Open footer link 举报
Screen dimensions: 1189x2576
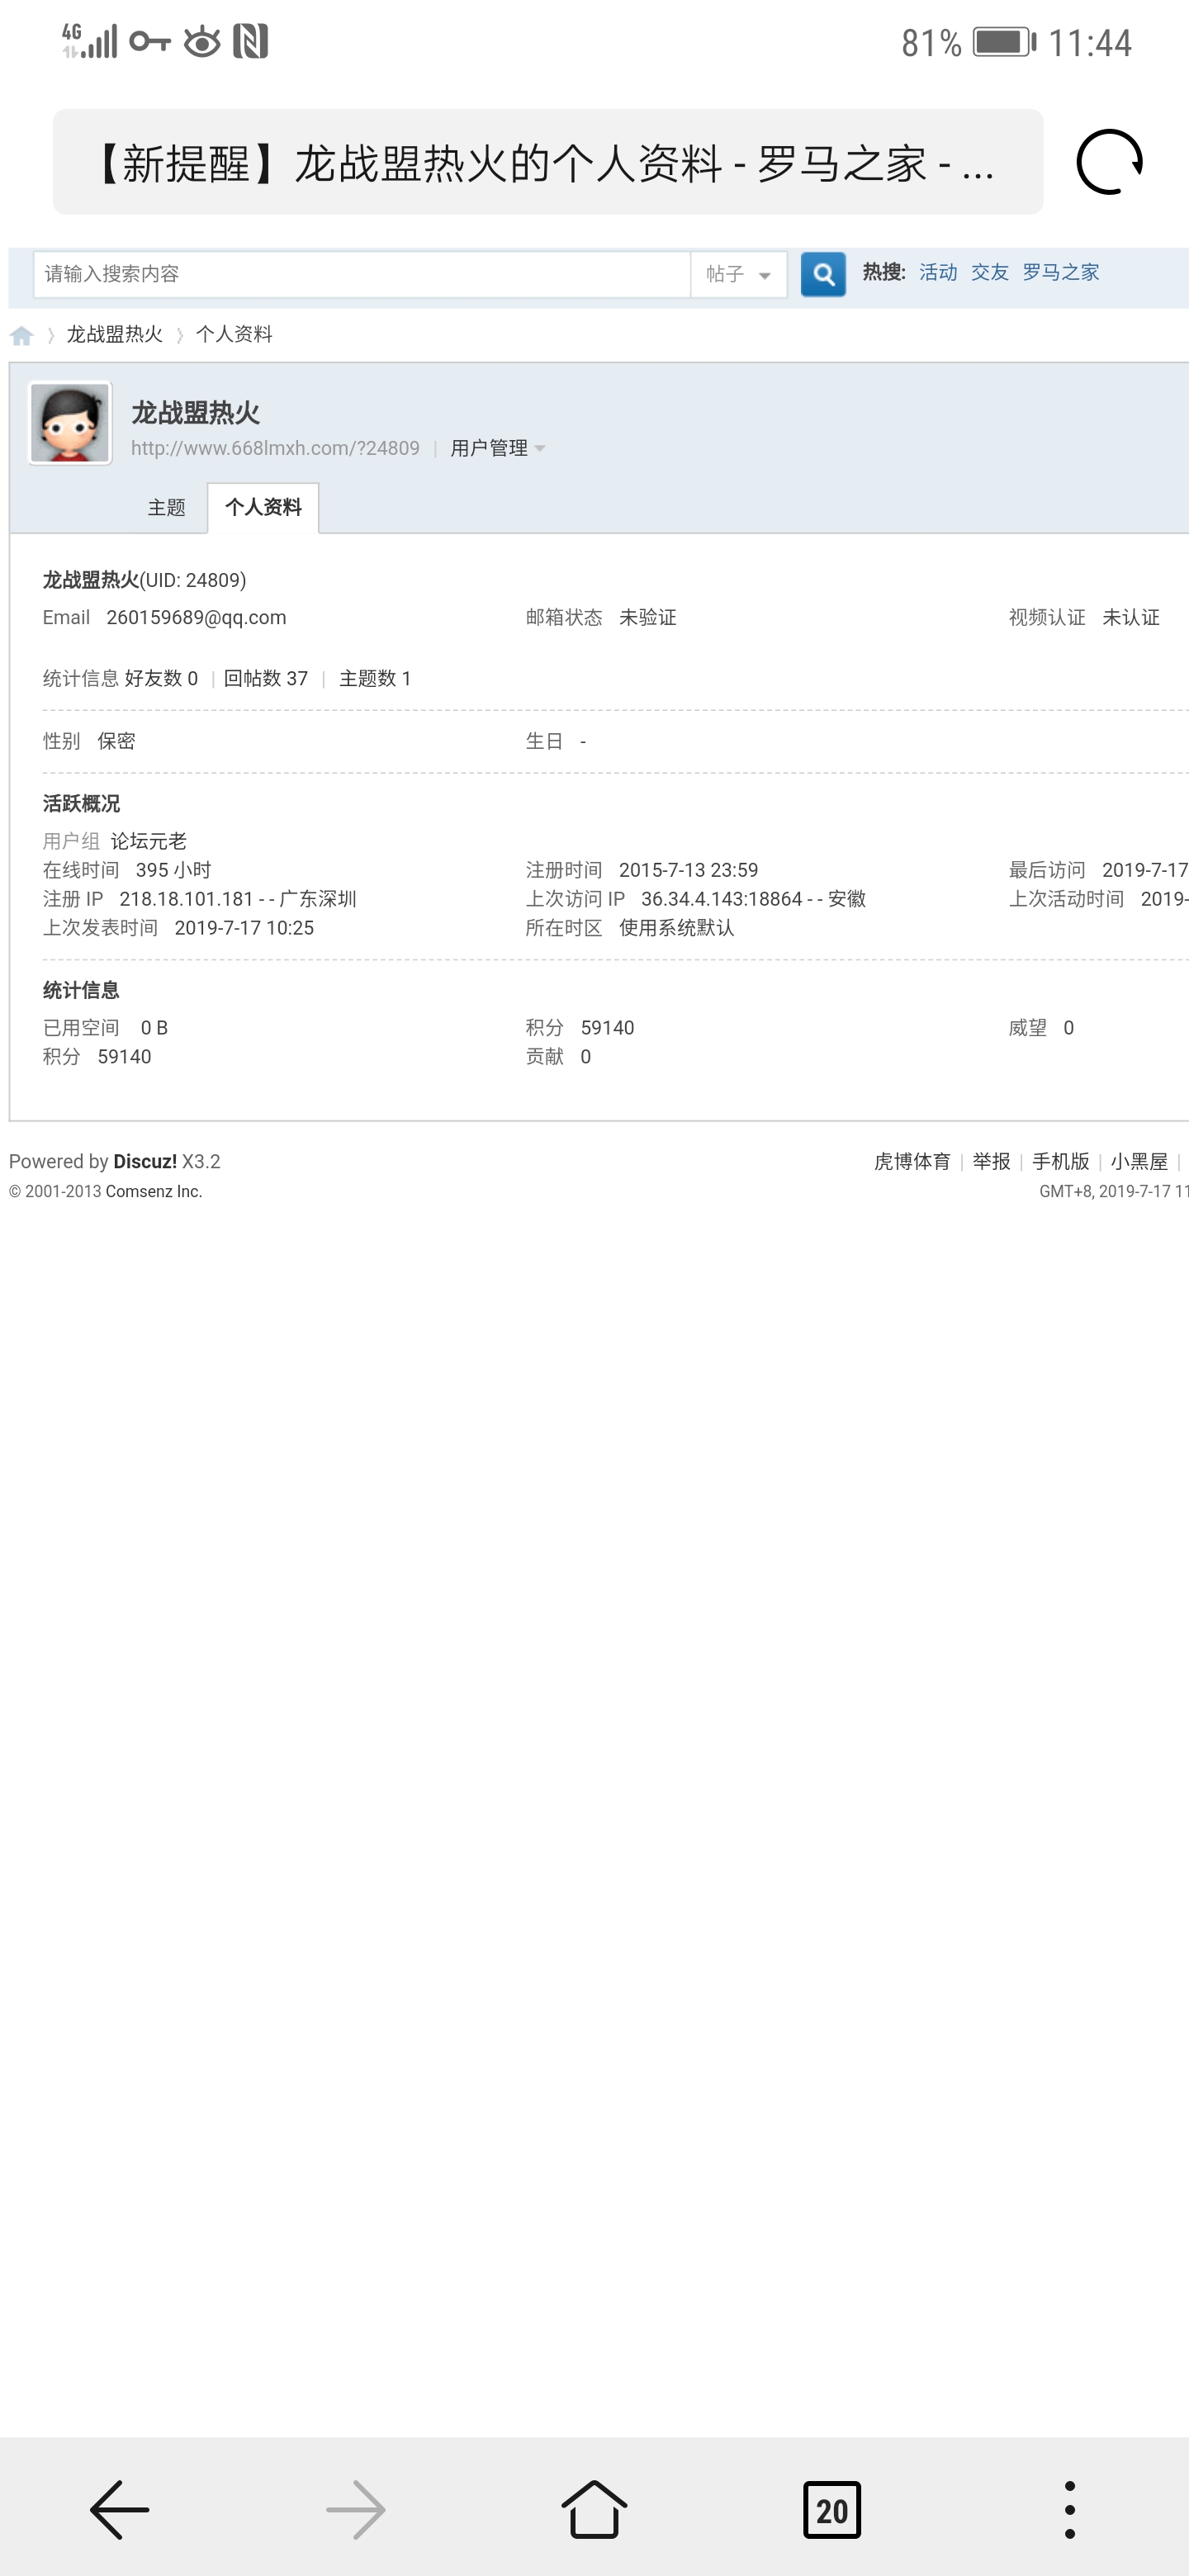point(991,1161)
